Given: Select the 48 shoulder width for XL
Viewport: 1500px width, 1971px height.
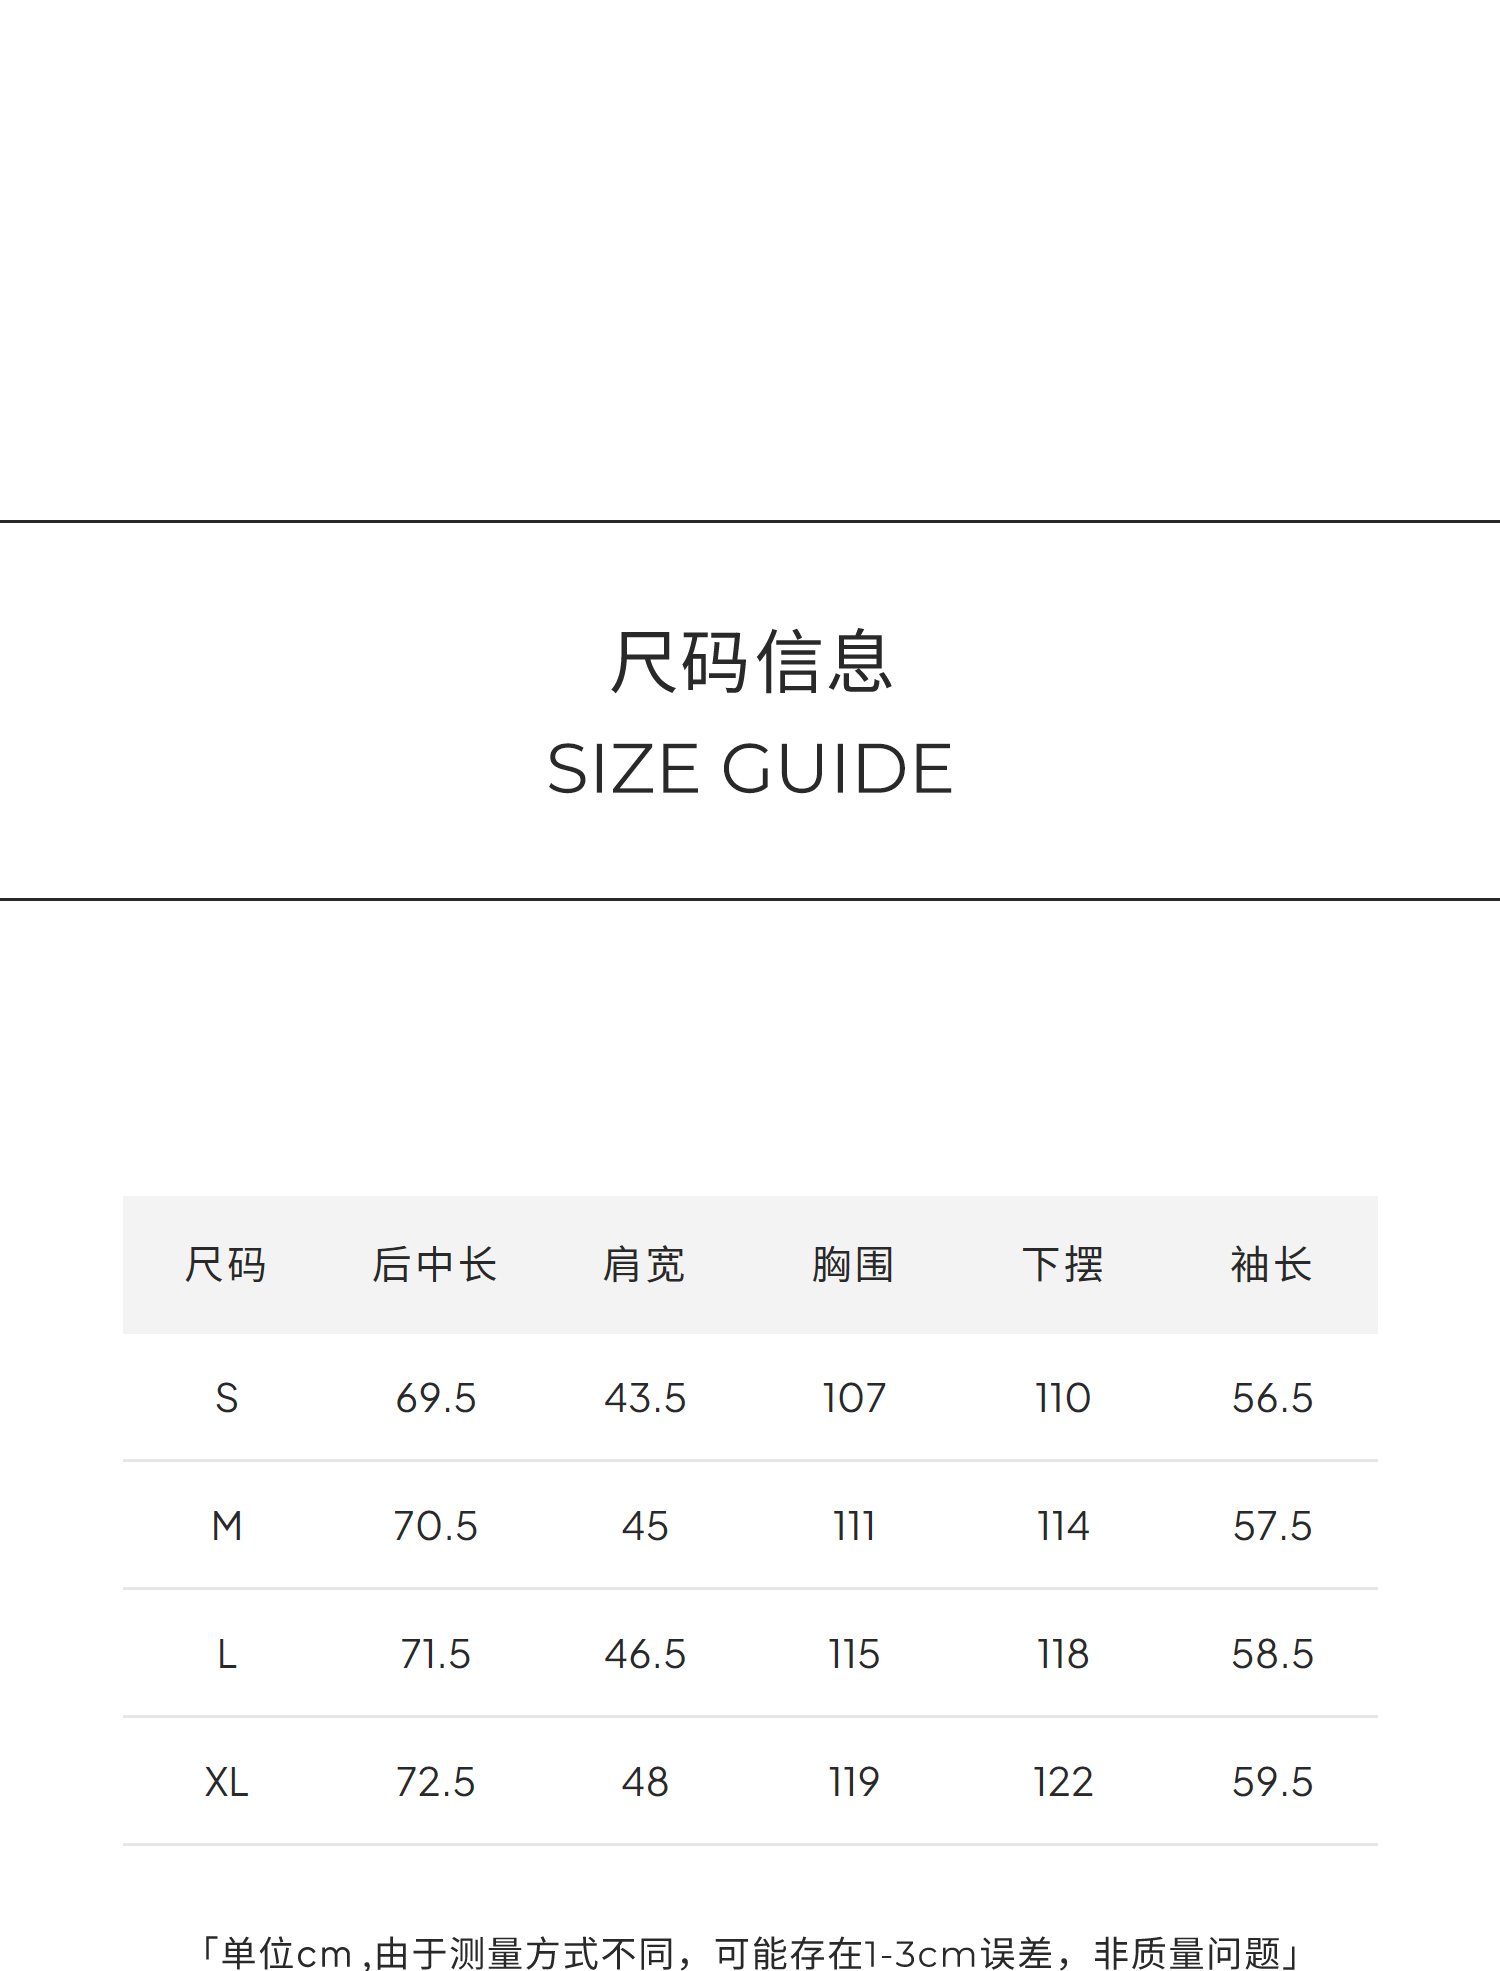Looking at the screenshot, I should [645, 1782].
